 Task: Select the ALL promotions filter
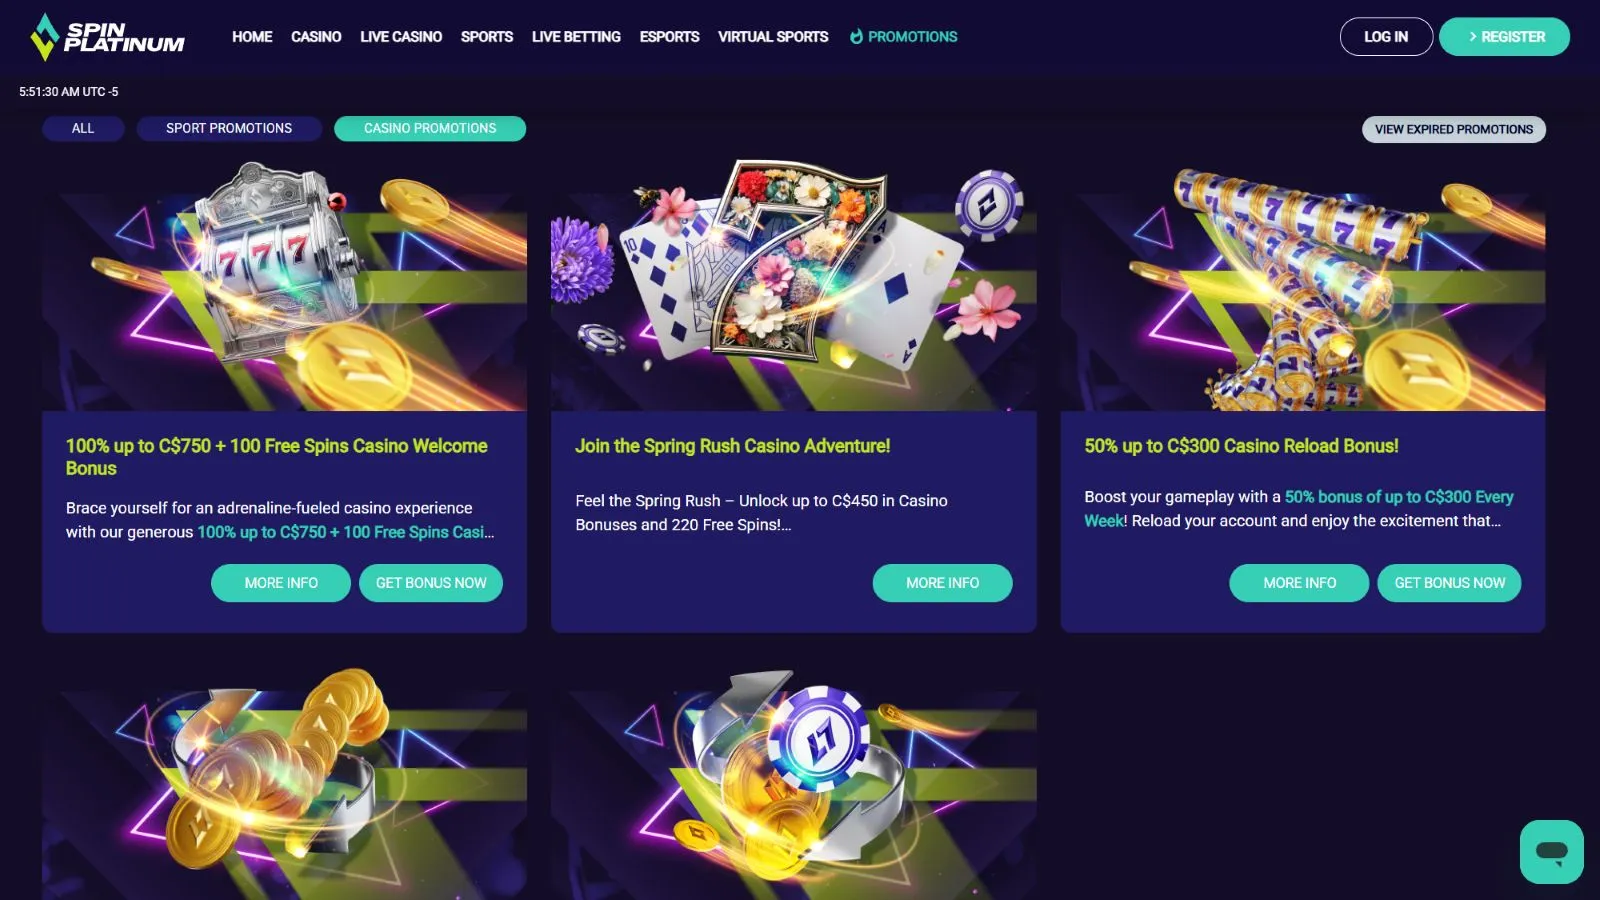(x=83, y=129)
